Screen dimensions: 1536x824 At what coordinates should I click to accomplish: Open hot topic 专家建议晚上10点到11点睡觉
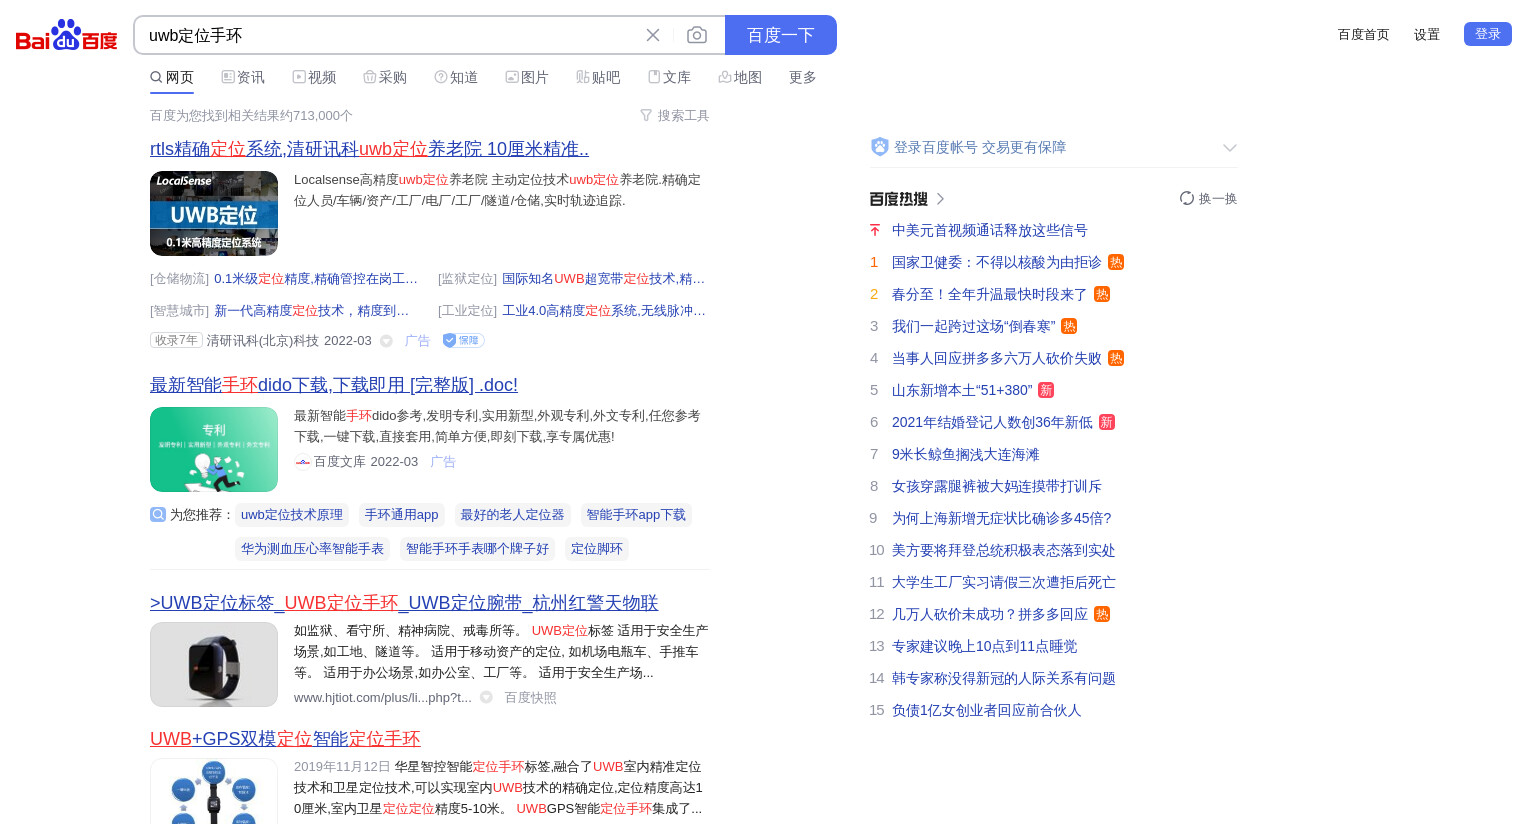pos(985,647)
